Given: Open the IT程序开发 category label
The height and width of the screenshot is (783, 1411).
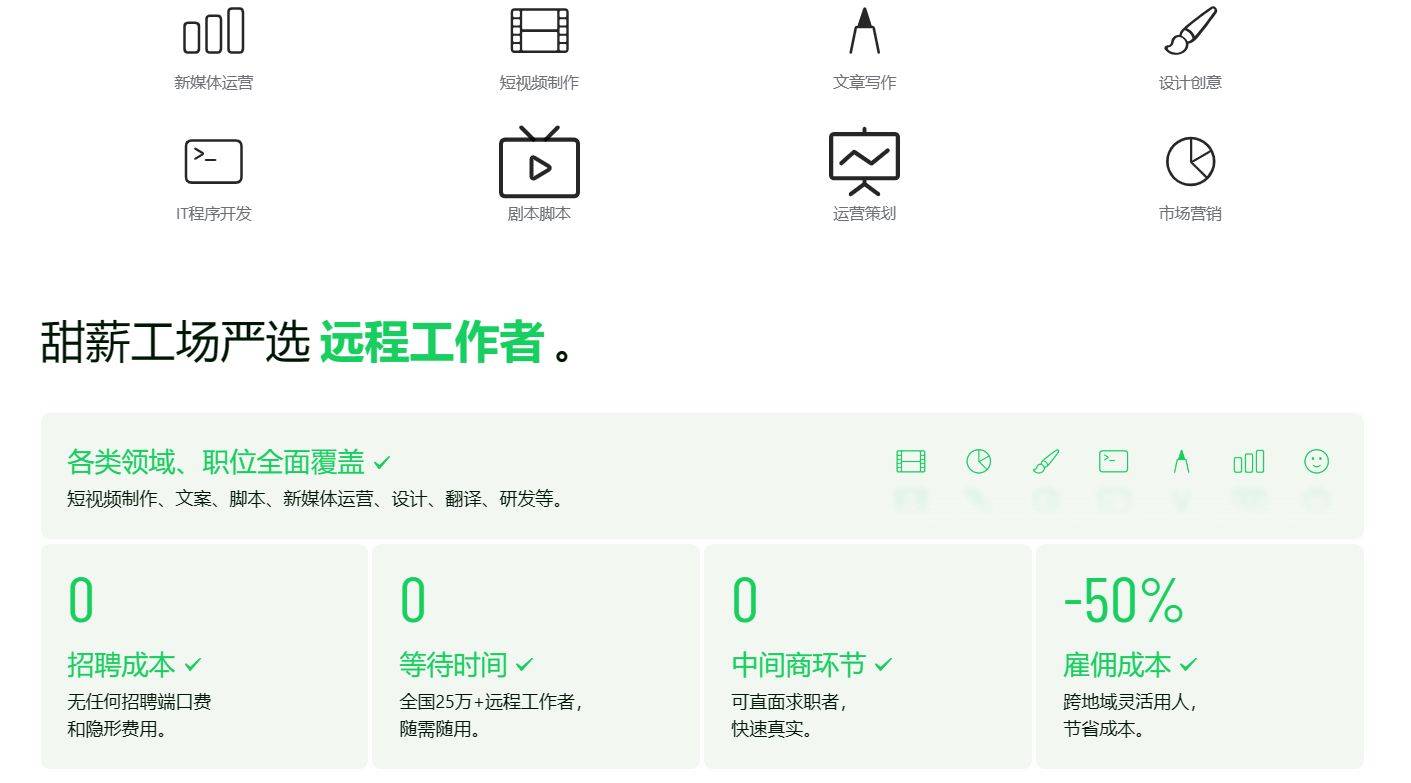Looking at the screenshot, I should coord(214,214).
